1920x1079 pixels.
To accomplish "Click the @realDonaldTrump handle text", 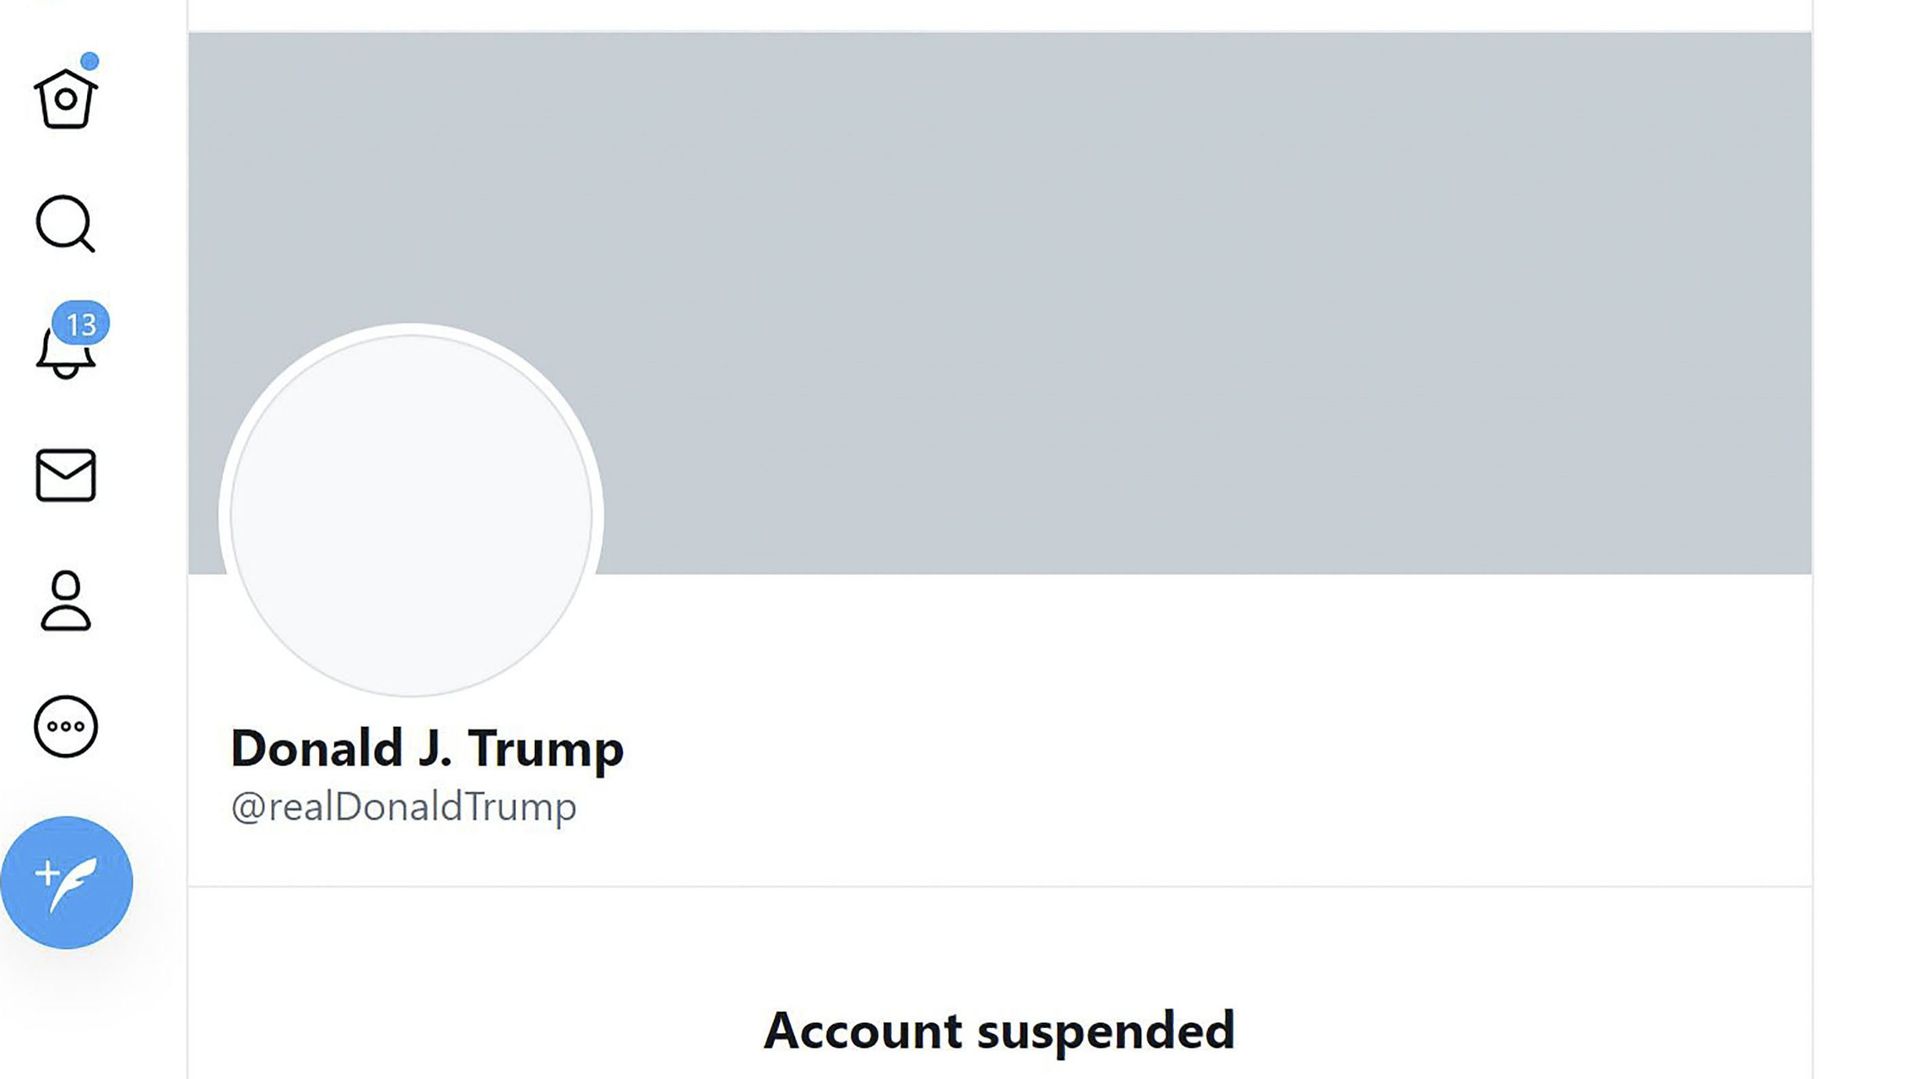I will pos(403,807).
